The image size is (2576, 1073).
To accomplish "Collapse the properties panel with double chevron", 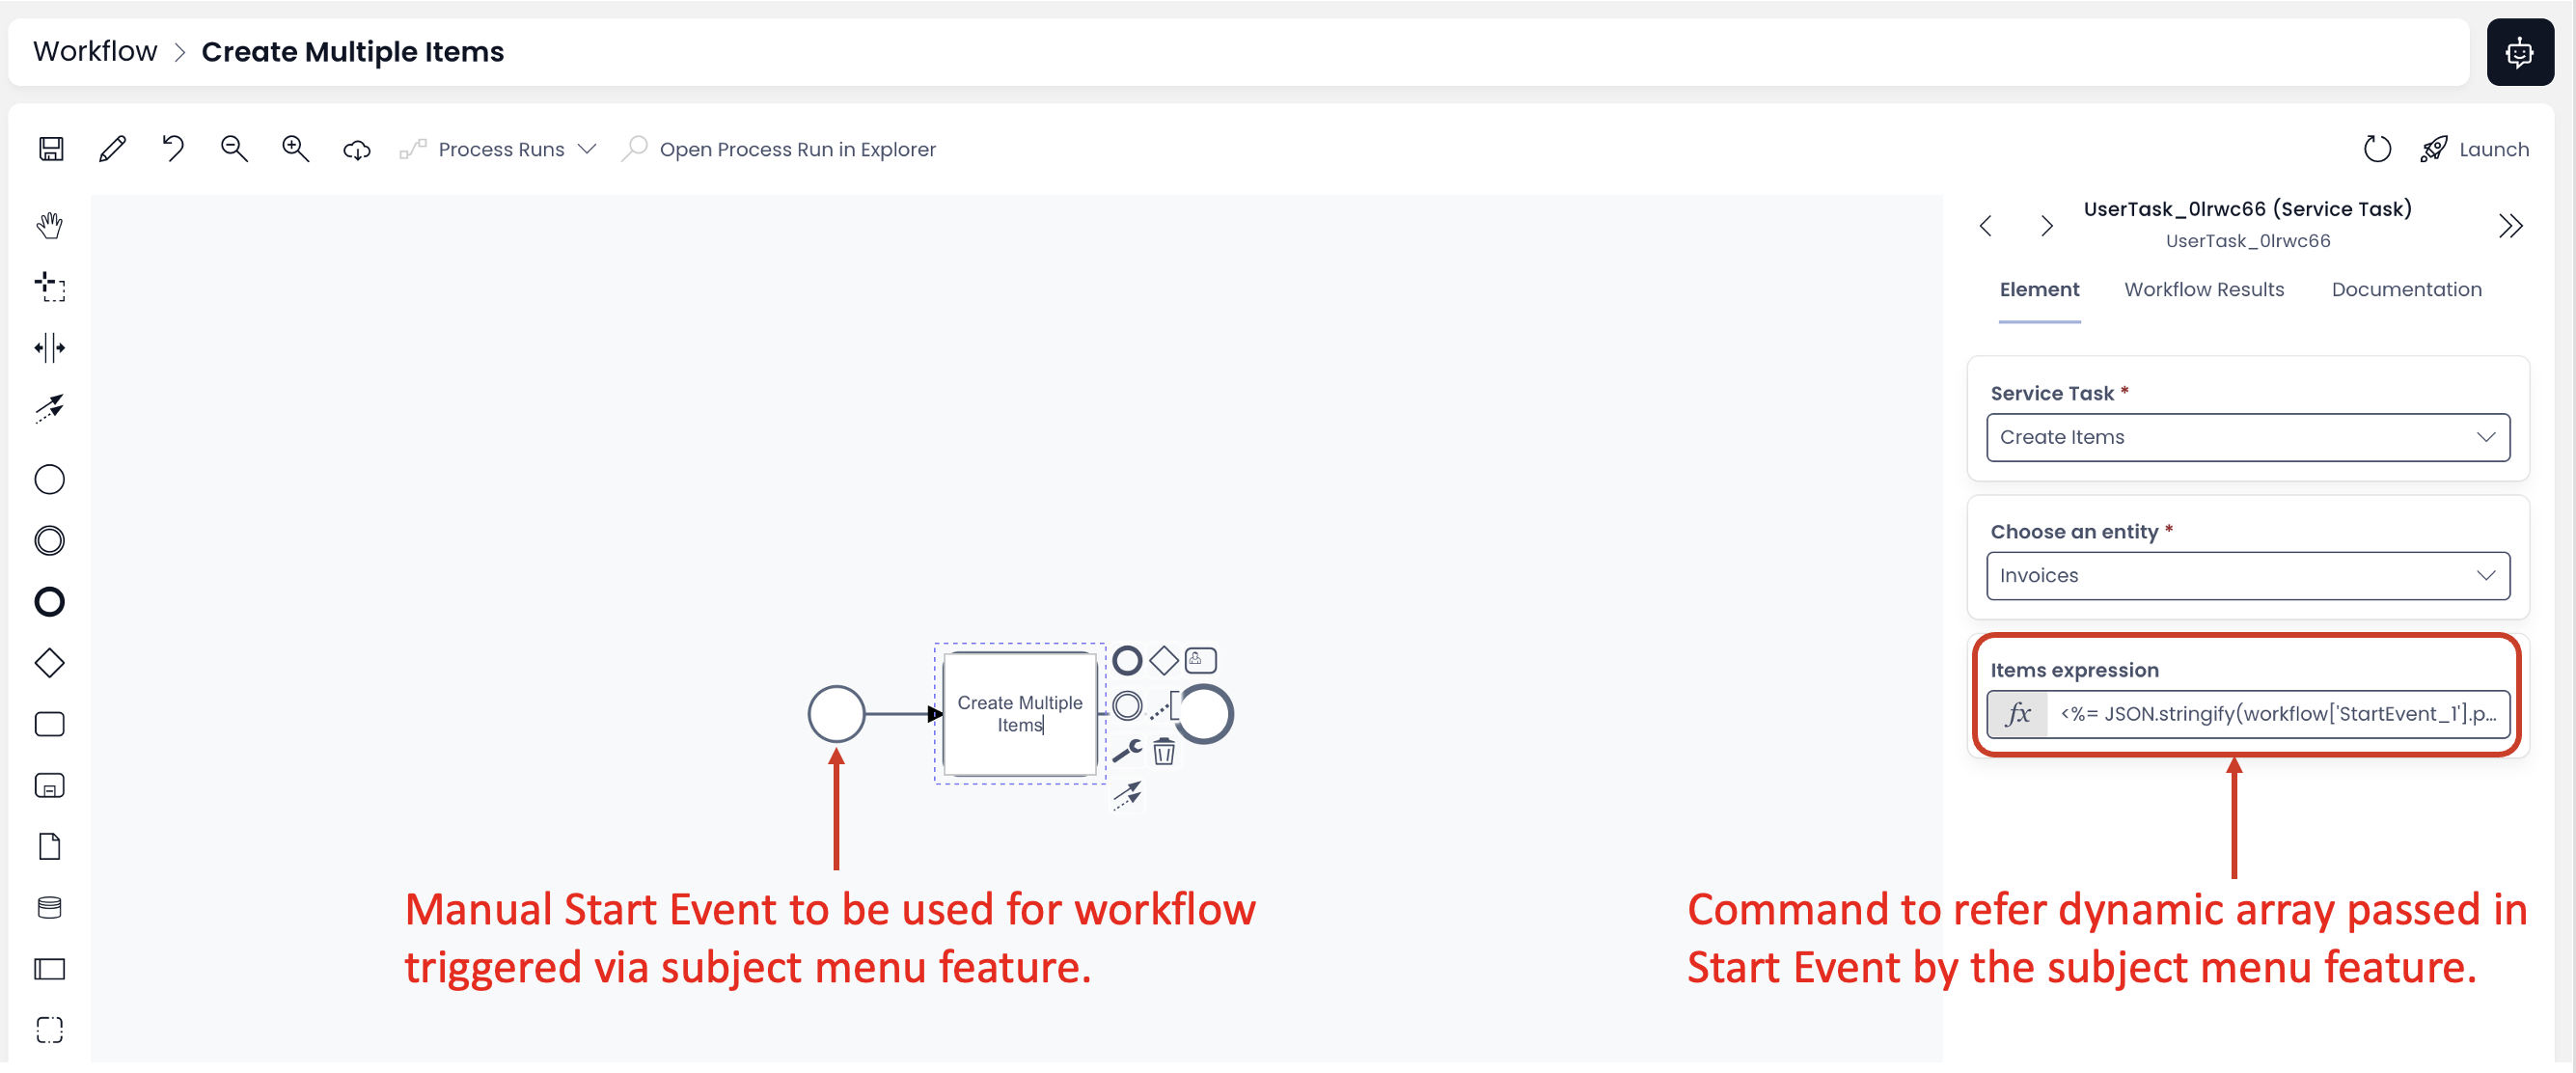I will [2510, 226].
